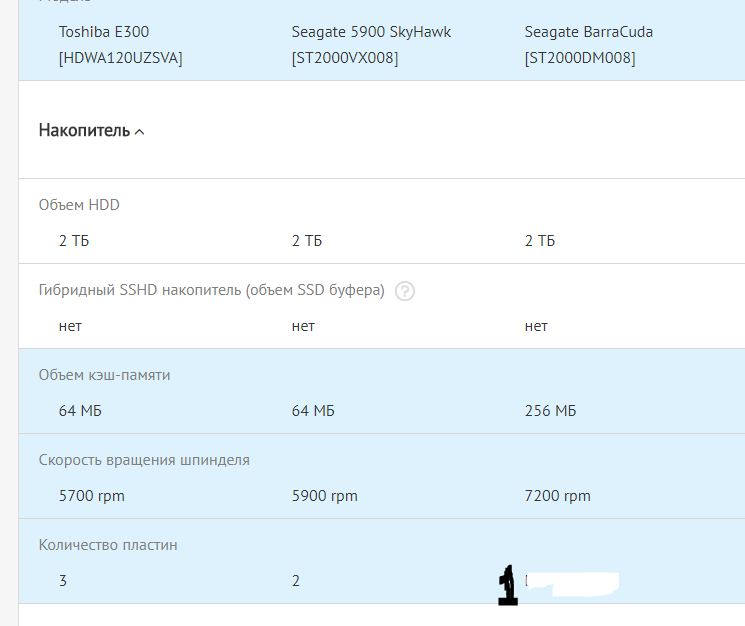Click the help icon beside Гибридный SSHD накопитель
Viewport: 745px width, 626px height.
pyautogui.click(x=404, y=291)
